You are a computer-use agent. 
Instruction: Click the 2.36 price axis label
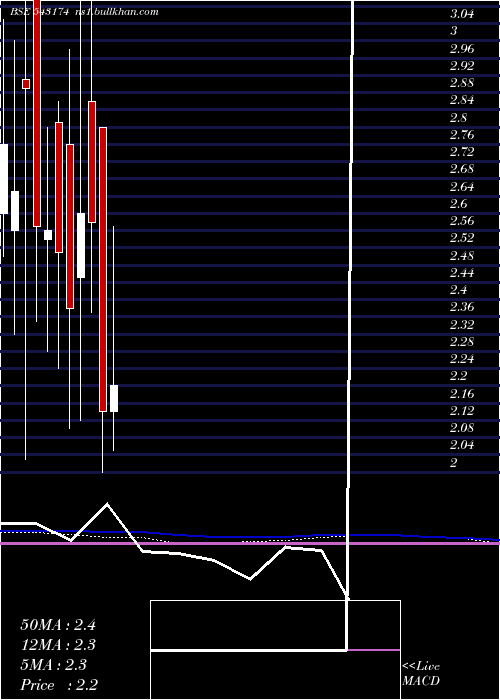coord(462,308)
